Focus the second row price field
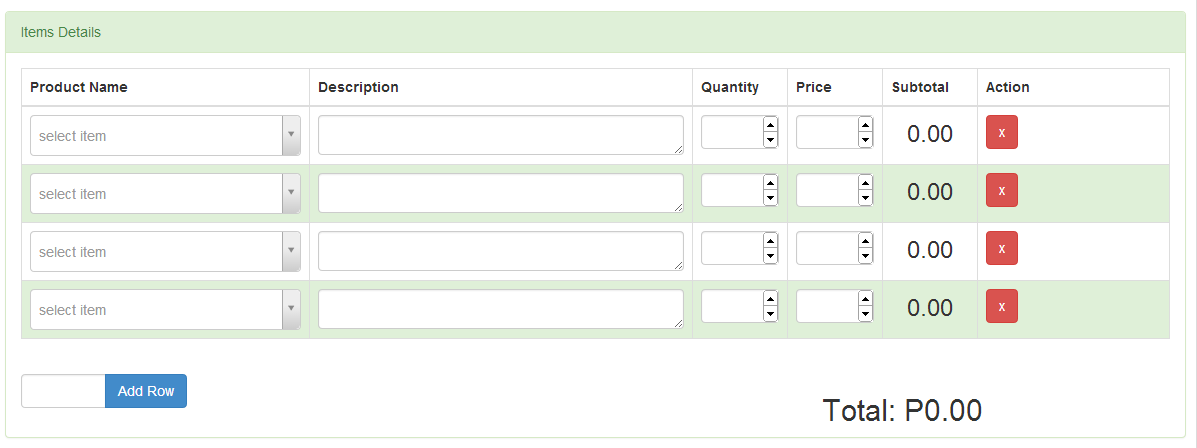The width and height of the screenshot is (1197, 448). 827,190
